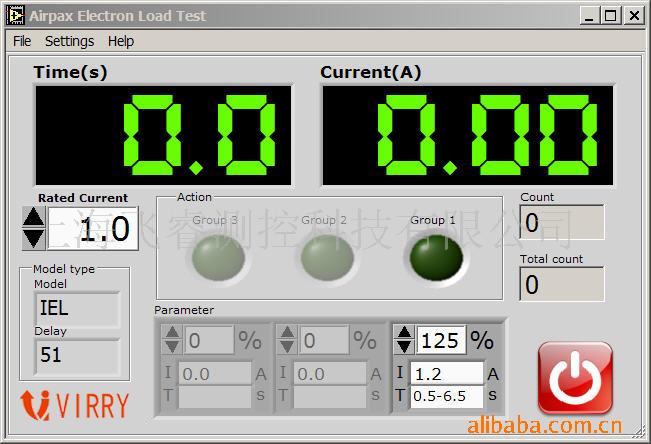Viewport: 651px width, 444px height.
Task: Decrease Rated Current with down arrow
Action: pyautogui.click(x=33, y=238)
